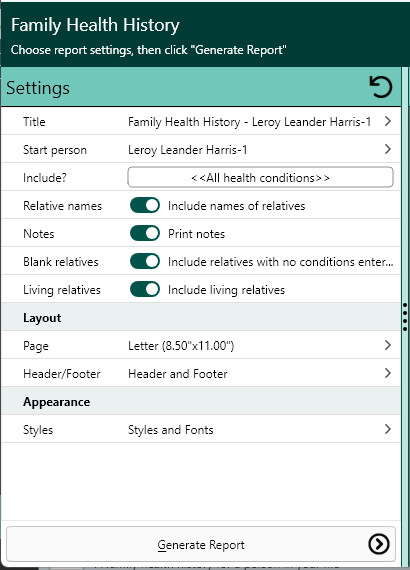
Task: Click the Living relatives label
Action: pyautogui.click(x=62, y=290)
